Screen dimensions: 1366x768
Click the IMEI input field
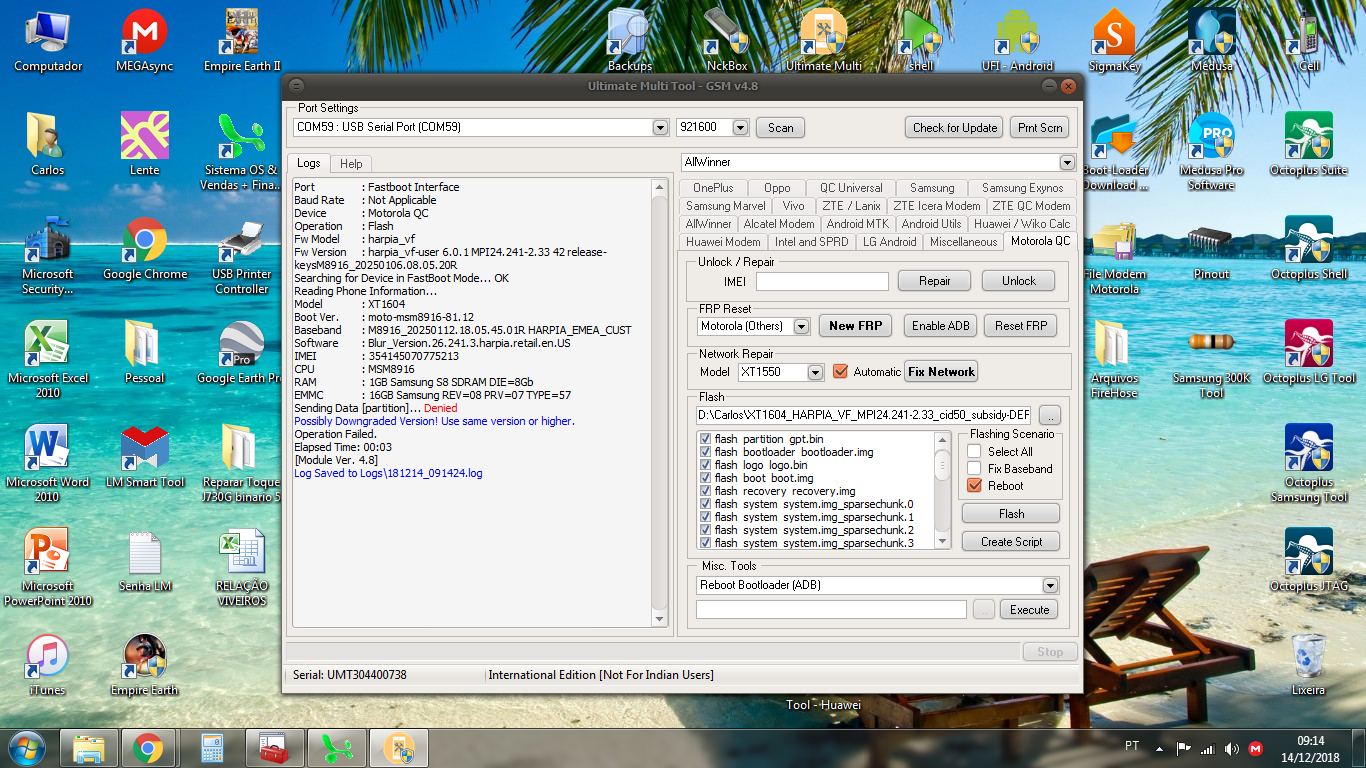pyautogui.click(x=822, y=282)
